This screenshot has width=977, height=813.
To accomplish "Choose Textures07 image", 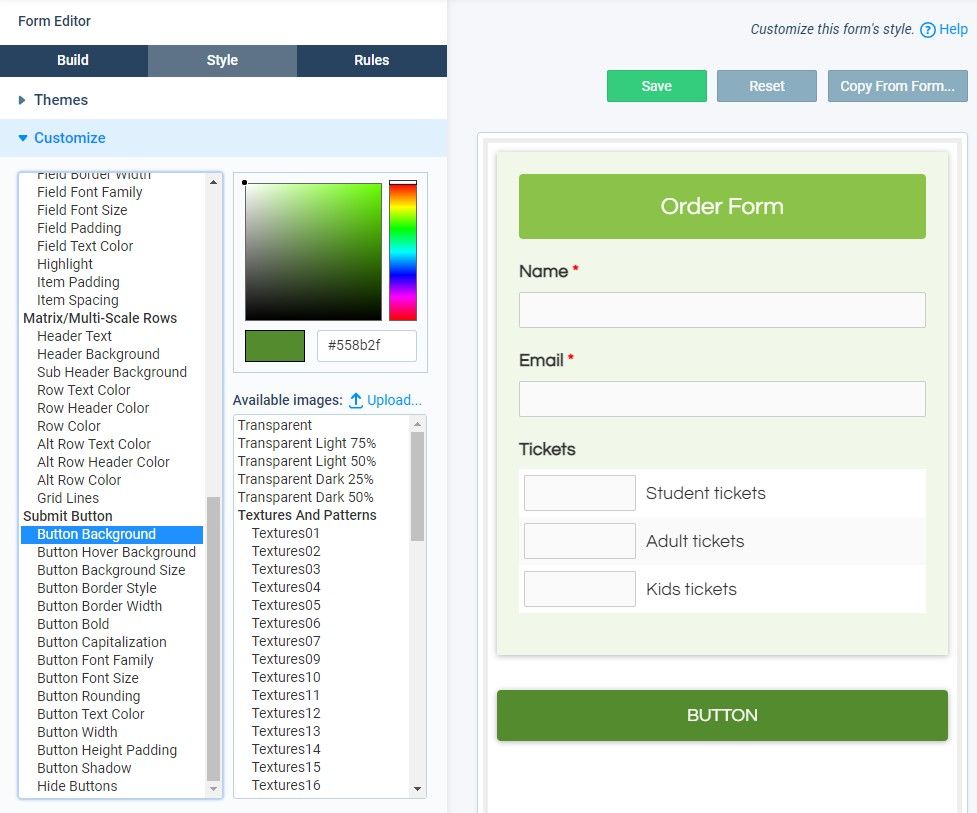I will tap(285, 642).
